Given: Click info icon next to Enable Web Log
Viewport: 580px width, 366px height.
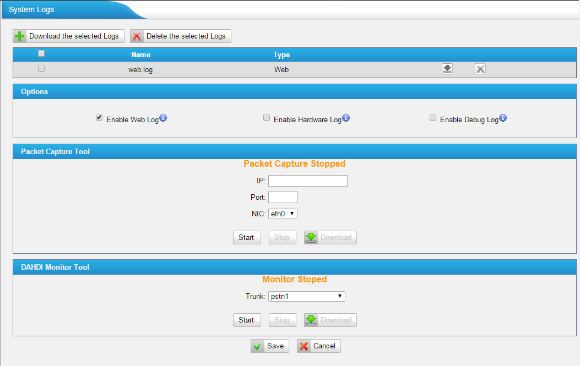Looking at the screenshot, I should coord(163,118).
